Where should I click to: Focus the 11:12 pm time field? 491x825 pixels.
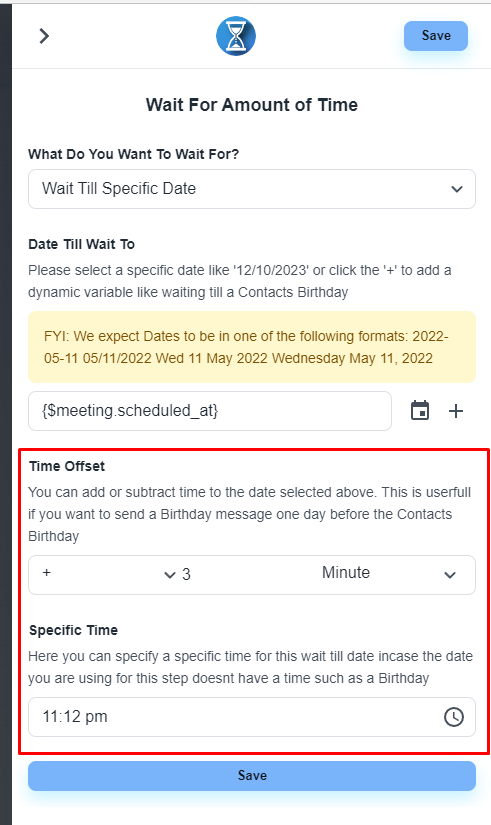tap(252, 717)
